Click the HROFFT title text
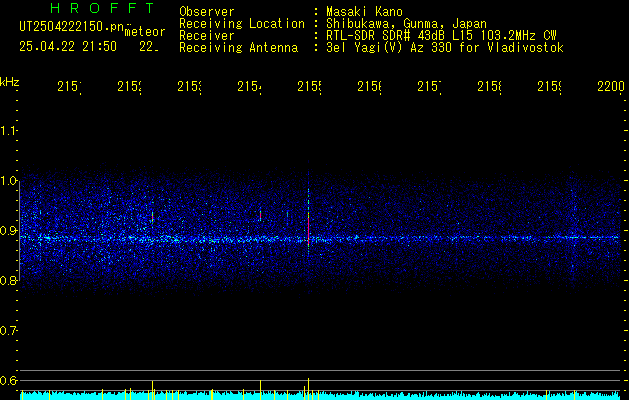 coord(103,8)
